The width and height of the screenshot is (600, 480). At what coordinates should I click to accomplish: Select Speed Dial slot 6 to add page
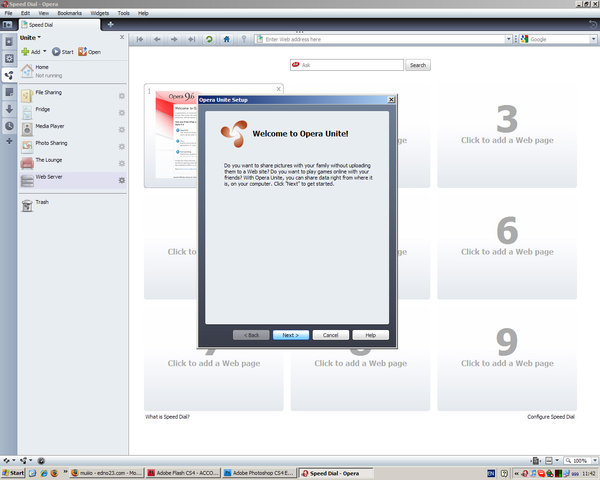coord(507,247)
